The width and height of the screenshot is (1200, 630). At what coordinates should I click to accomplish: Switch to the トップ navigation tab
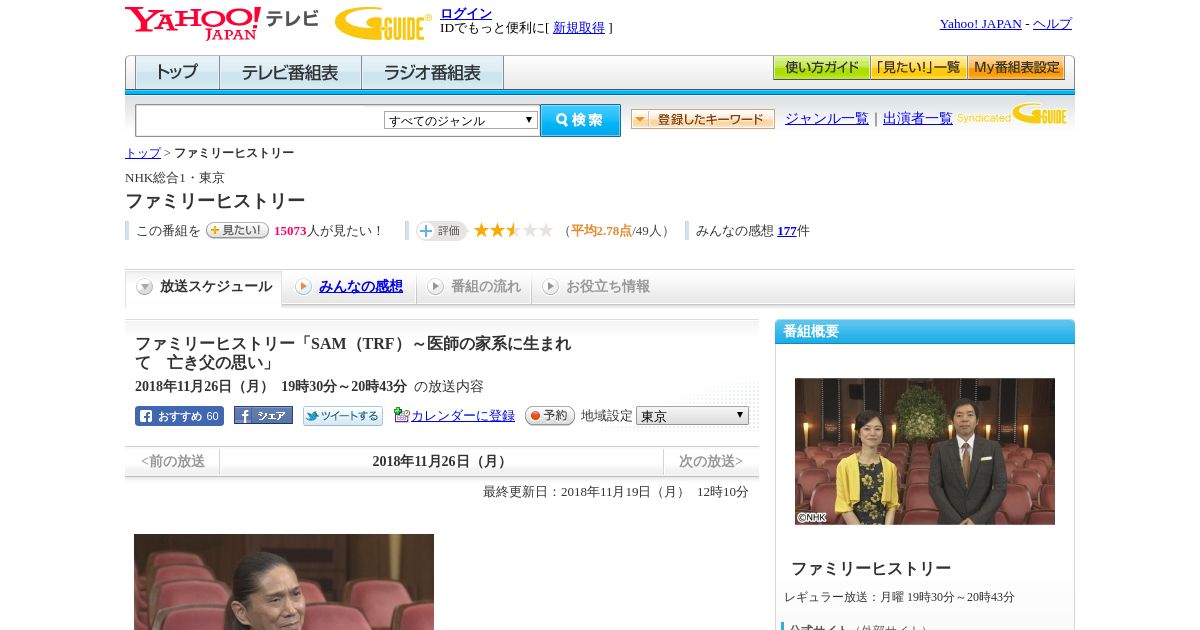pos(177,72)
